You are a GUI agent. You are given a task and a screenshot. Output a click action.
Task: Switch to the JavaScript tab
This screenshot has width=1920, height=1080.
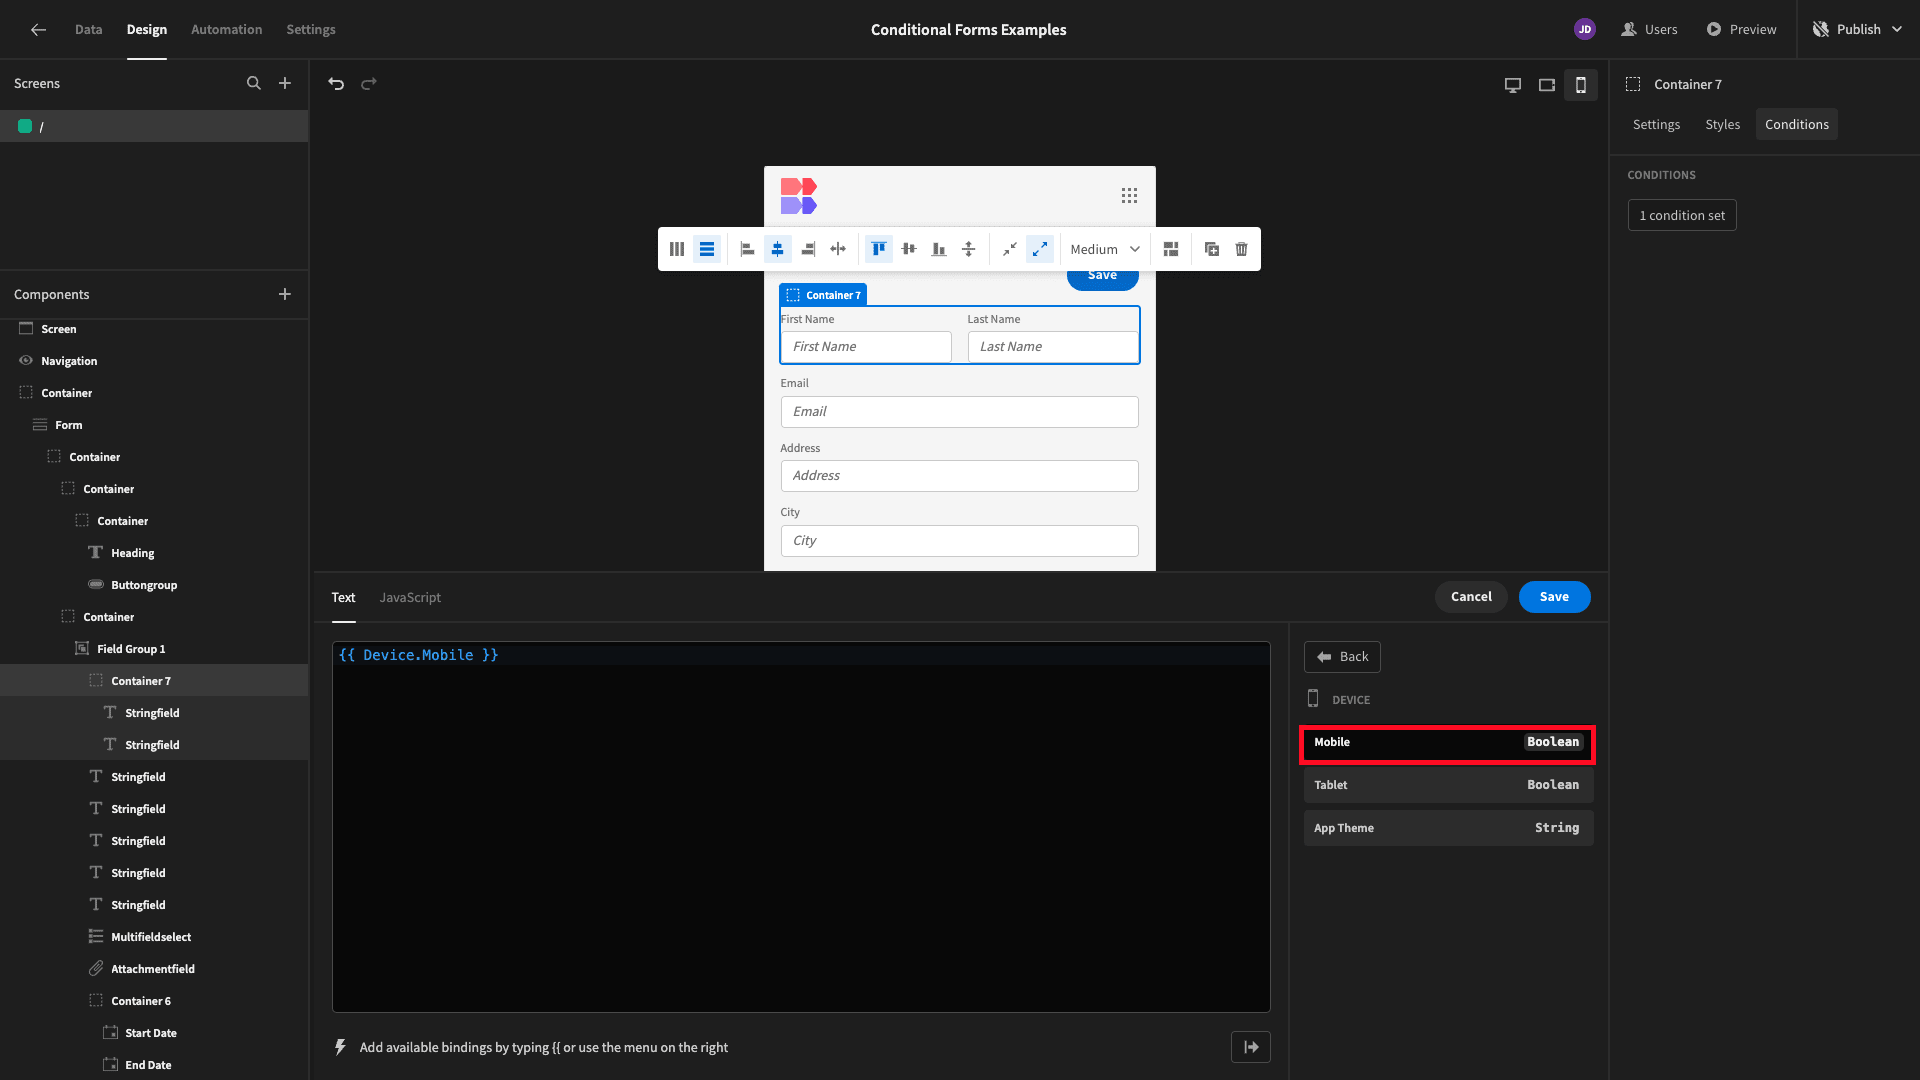click(x=410, y=598)
